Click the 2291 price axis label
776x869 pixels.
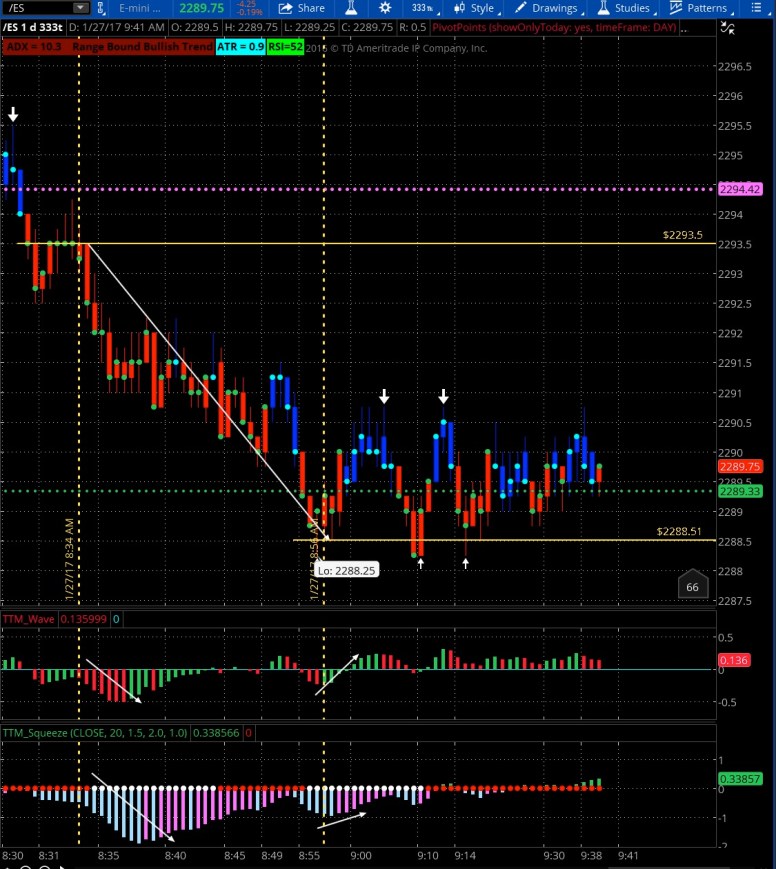[731, 393]
